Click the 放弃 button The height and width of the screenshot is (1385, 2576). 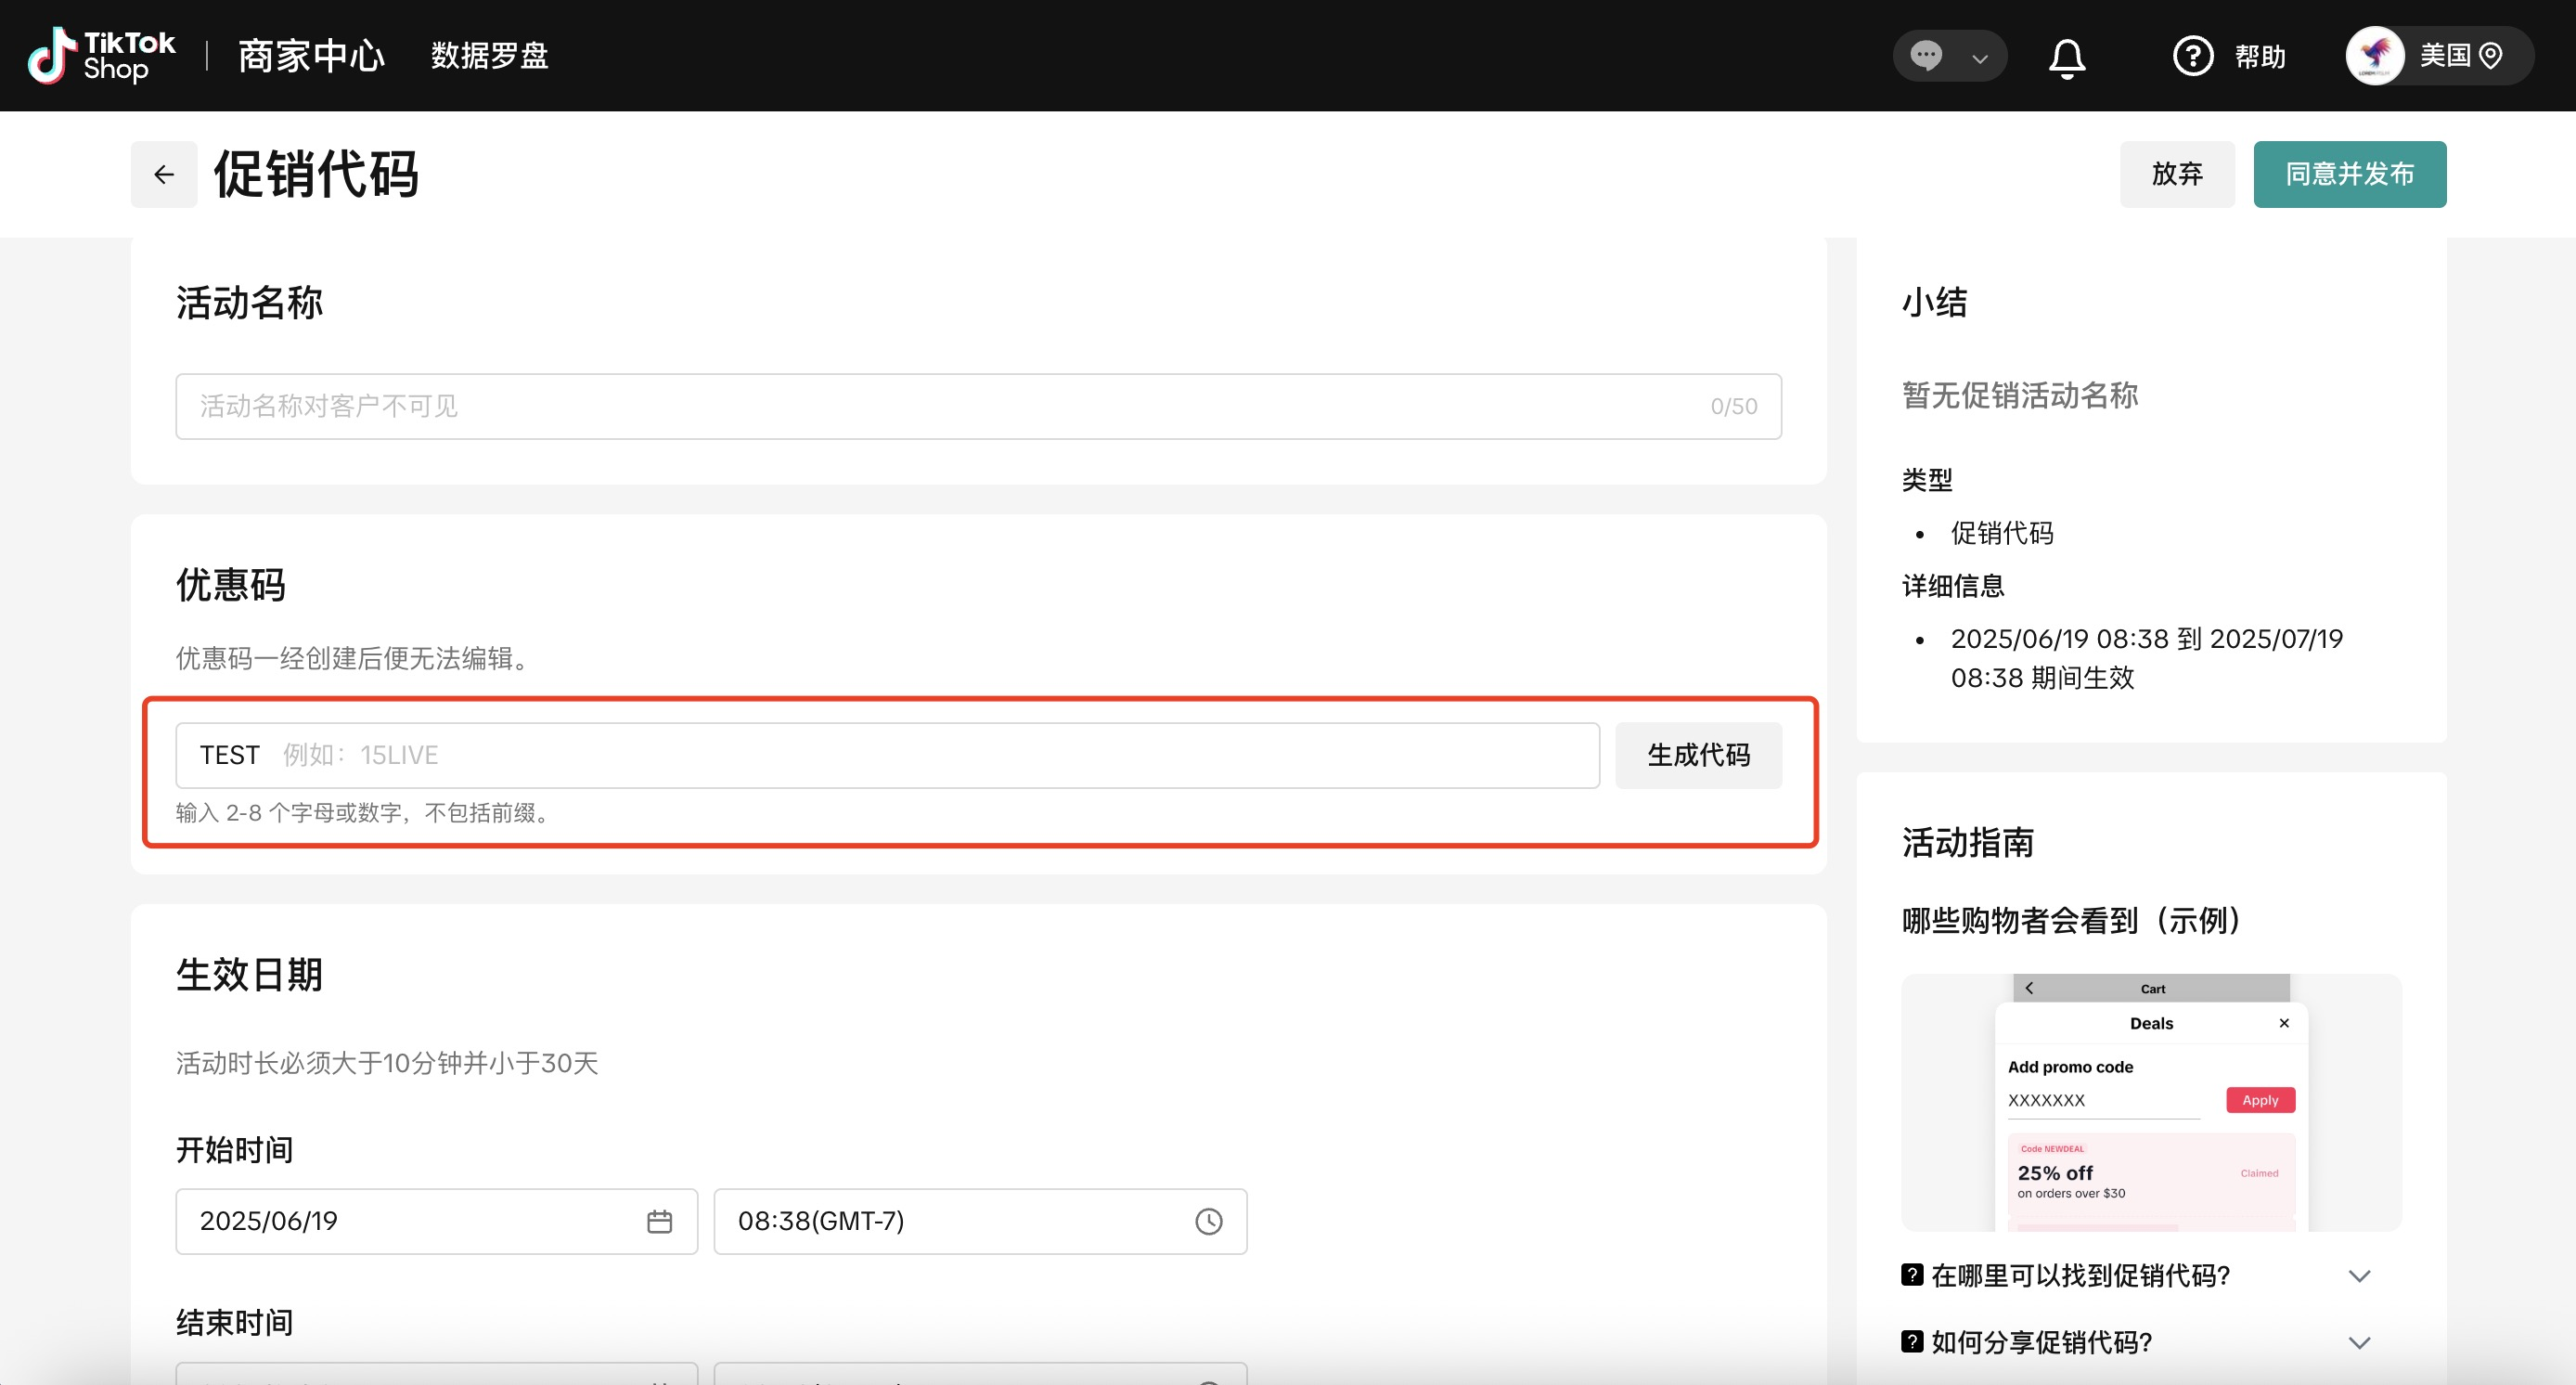(x=2176, y=174)
